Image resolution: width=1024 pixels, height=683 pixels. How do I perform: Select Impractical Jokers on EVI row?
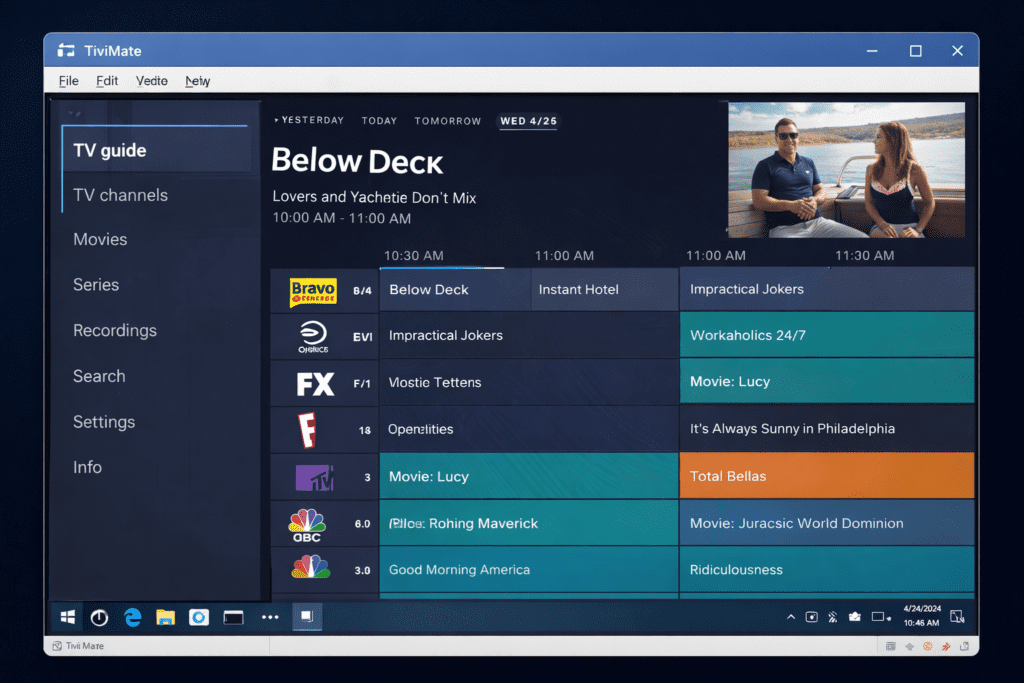(x=529, y=335)
